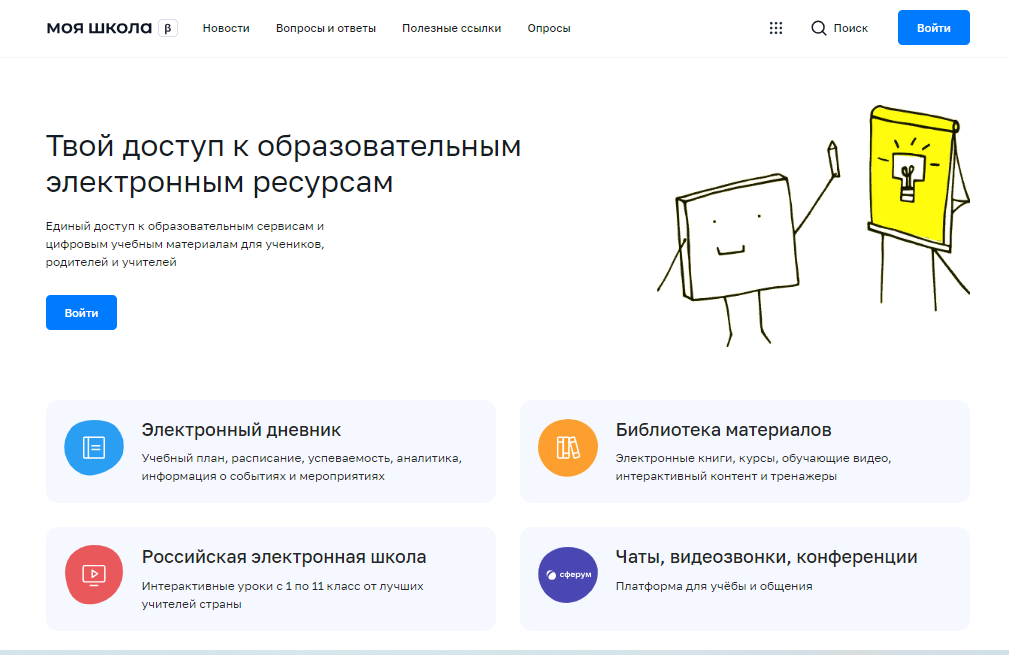This screenshot has height=655, width=1009.
Task: Open Вопросы и ответы in navigation
Action: coord(326,28)
